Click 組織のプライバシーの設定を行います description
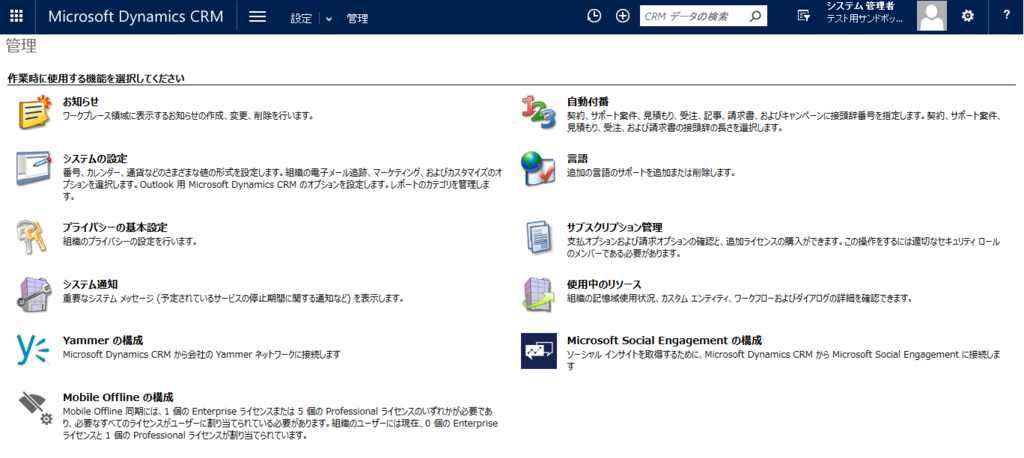The width and height of the screenshot is (1024, 458). [x=129, y=241]
